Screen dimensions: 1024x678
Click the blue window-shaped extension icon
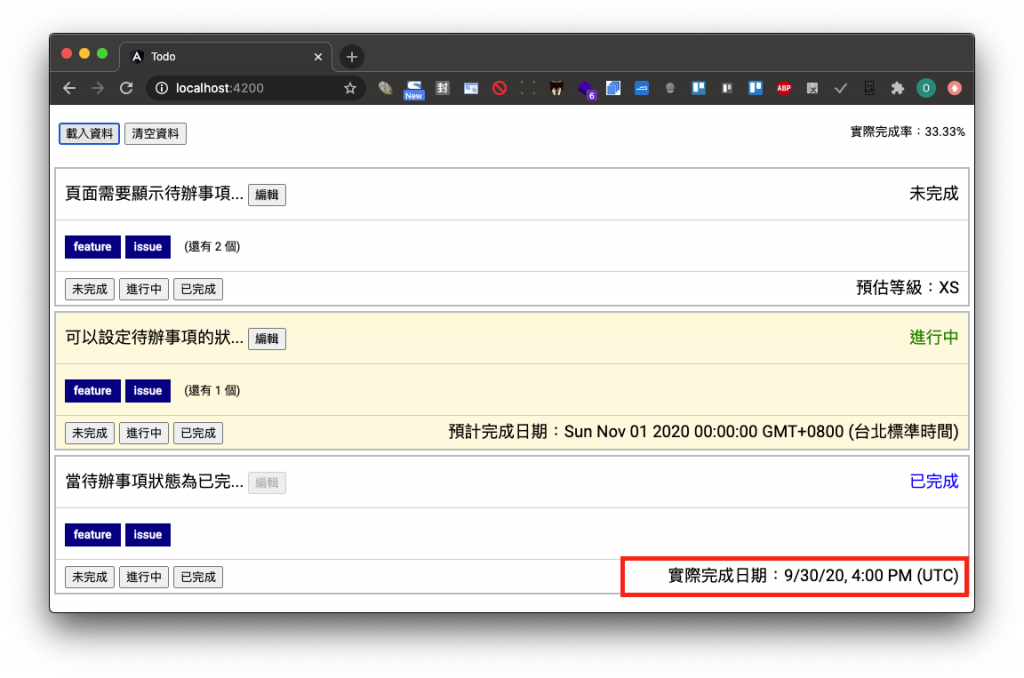coord(471,88)
